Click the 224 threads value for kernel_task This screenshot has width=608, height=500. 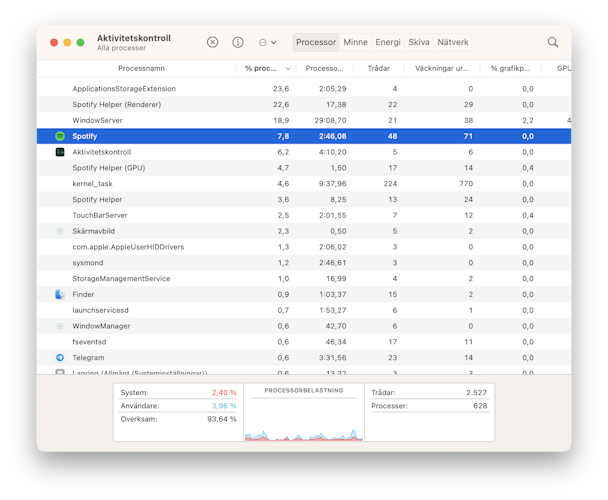[390, 184]
